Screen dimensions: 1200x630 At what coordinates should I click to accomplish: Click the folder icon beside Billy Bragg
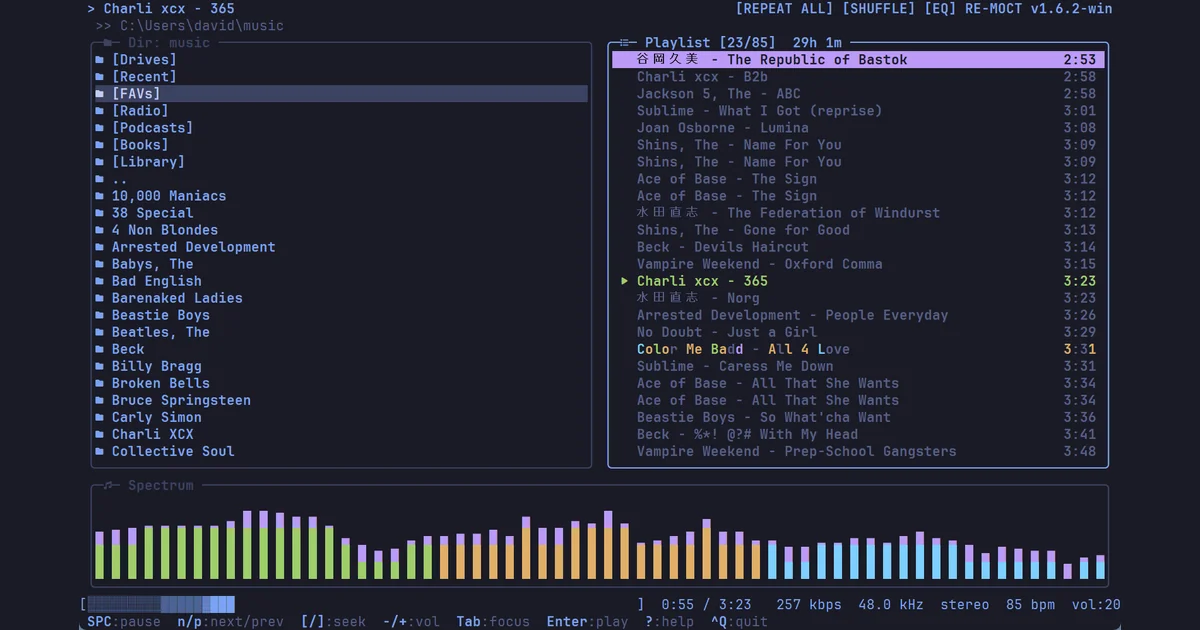coord(99,366)
